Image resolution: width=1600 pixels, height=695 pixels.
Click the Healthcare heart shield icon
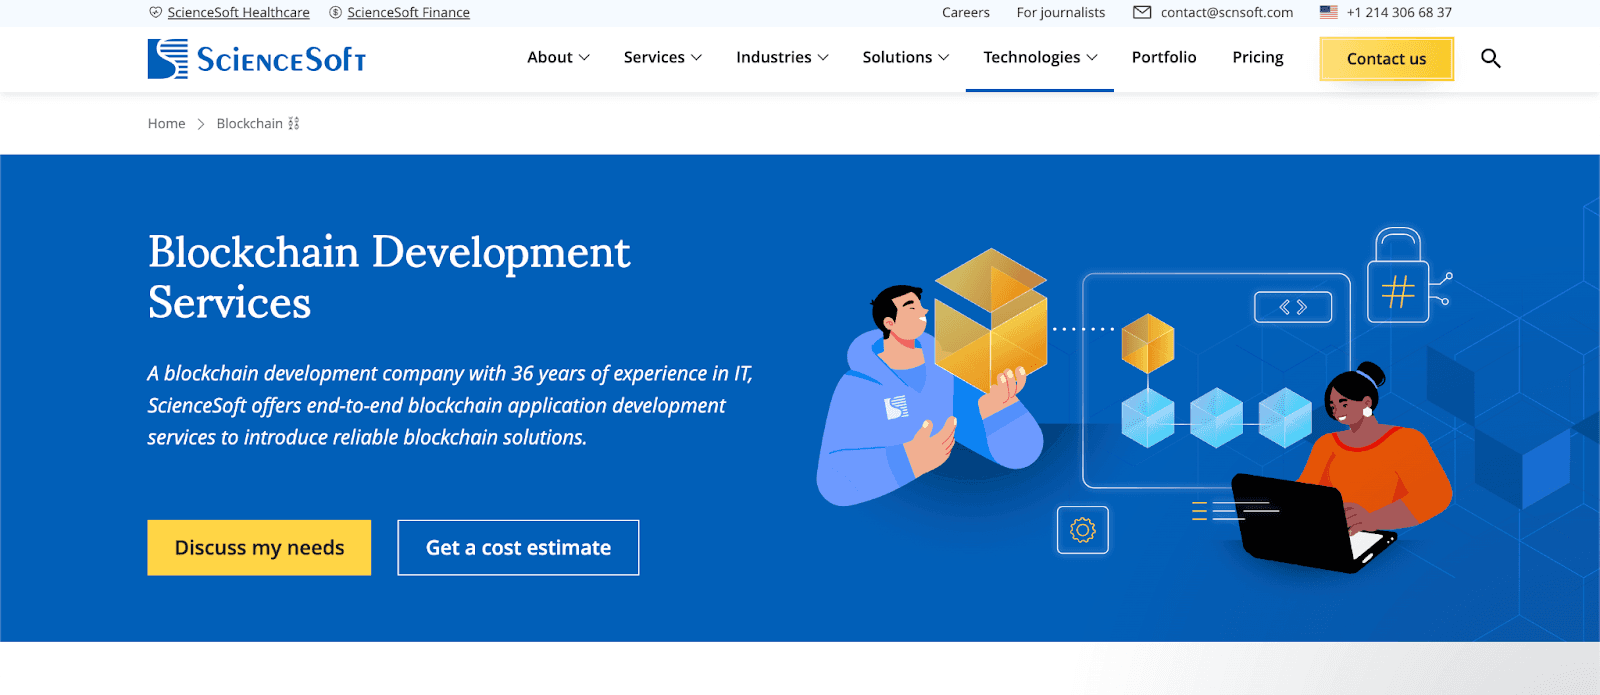(155, 12)
